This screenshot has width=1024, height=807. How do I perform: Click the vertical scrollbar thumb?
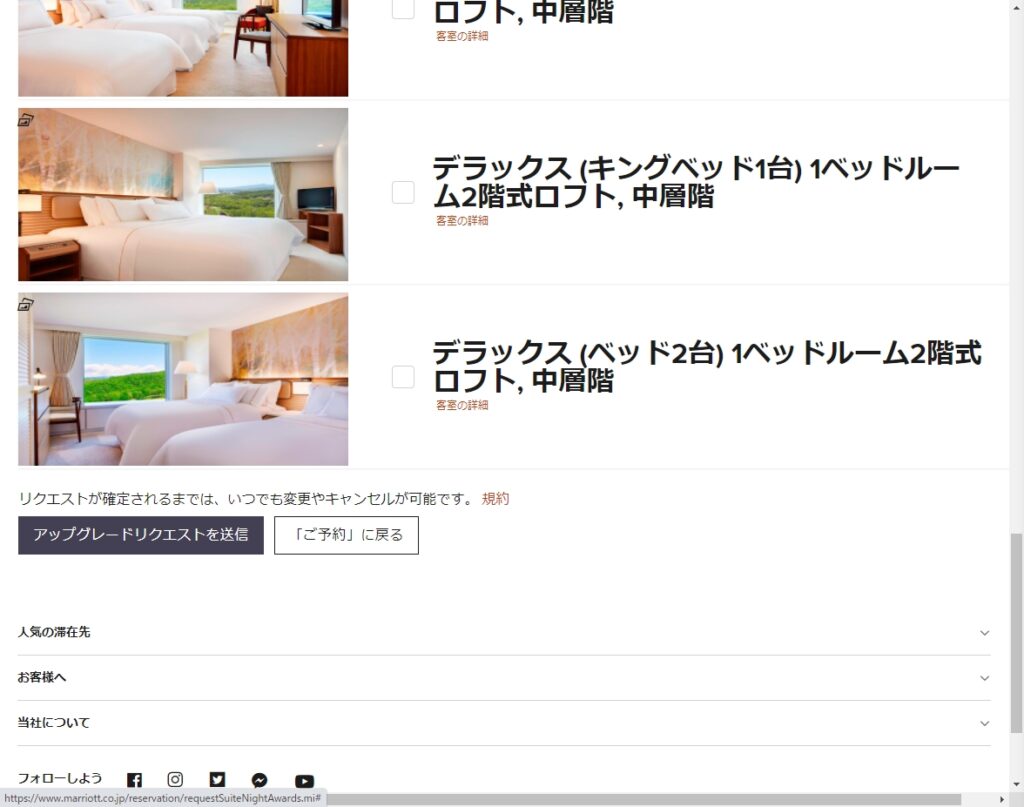click(x=1016, y=632)
